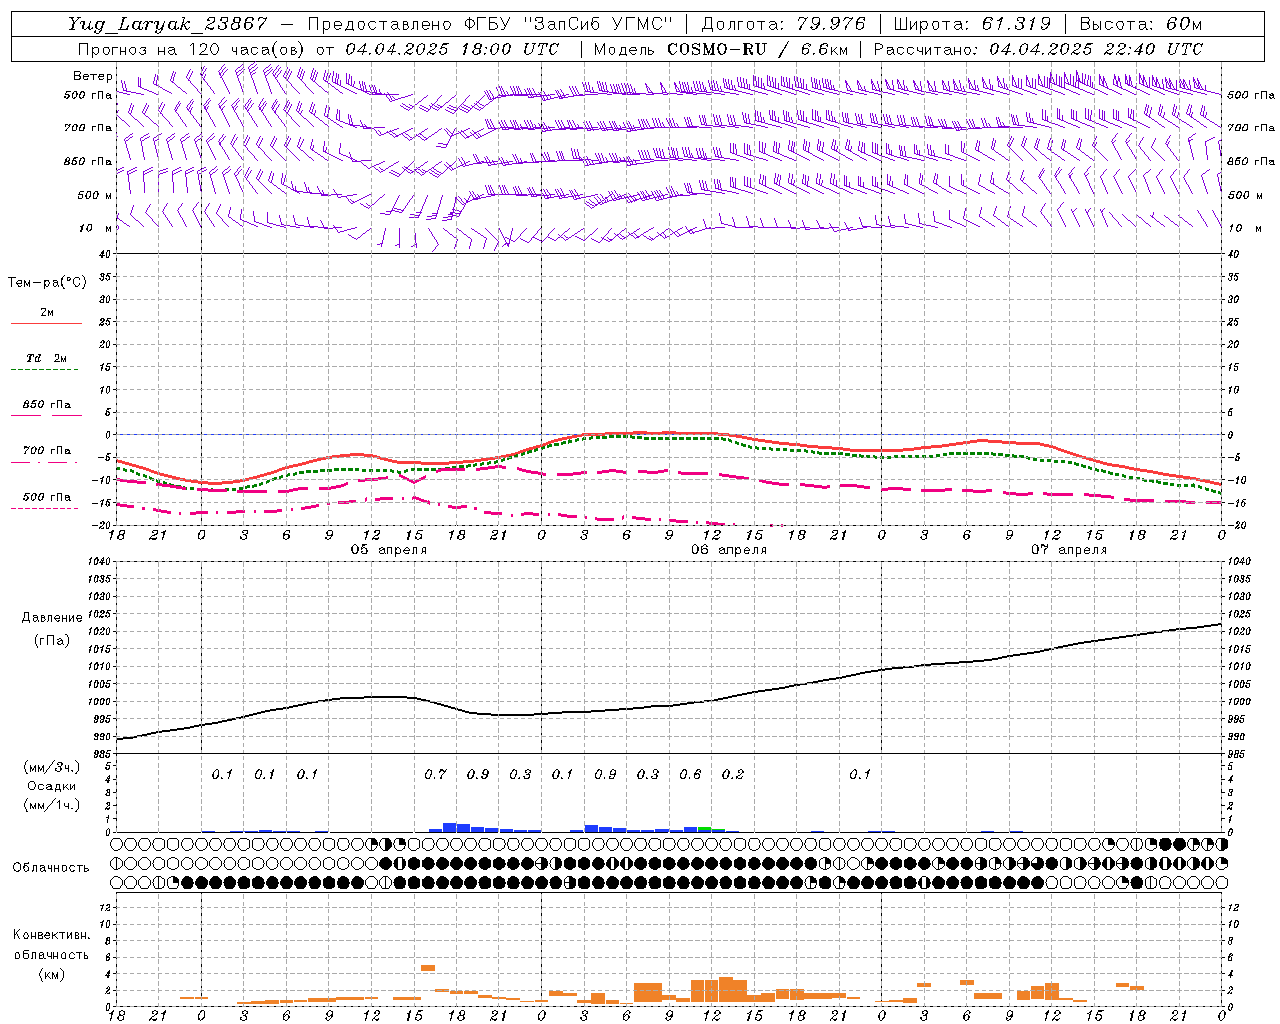Select the longitude value Долгота: 79.976
The image size is (1280, 1024).
click(783, 24)
